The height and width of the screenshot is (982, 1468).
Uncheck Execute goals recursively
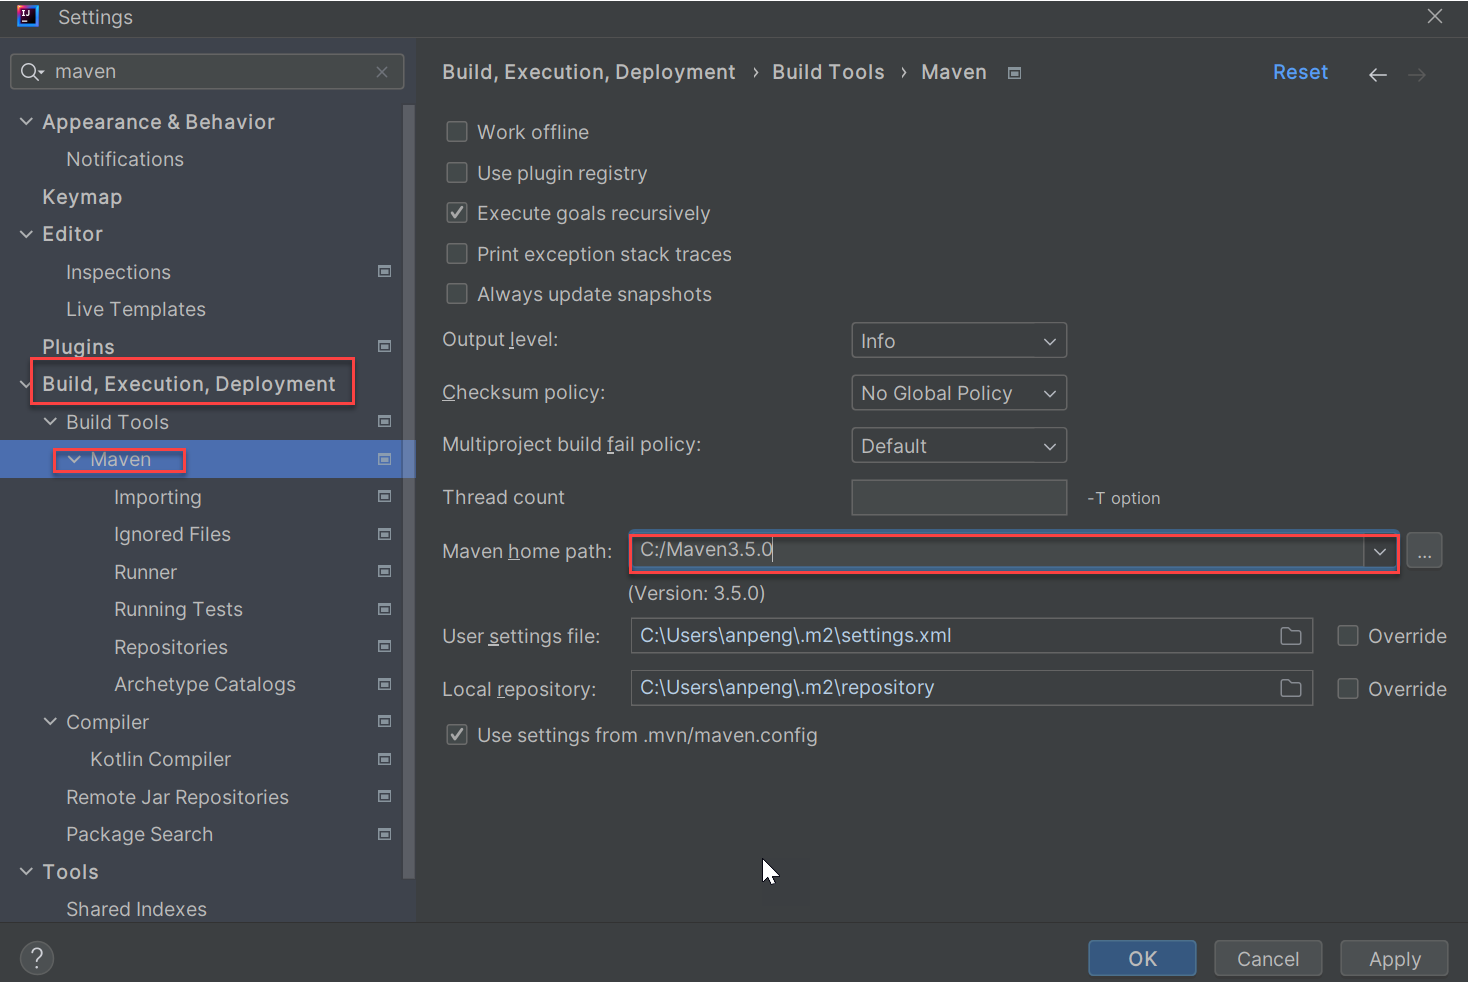click(457, 213)
